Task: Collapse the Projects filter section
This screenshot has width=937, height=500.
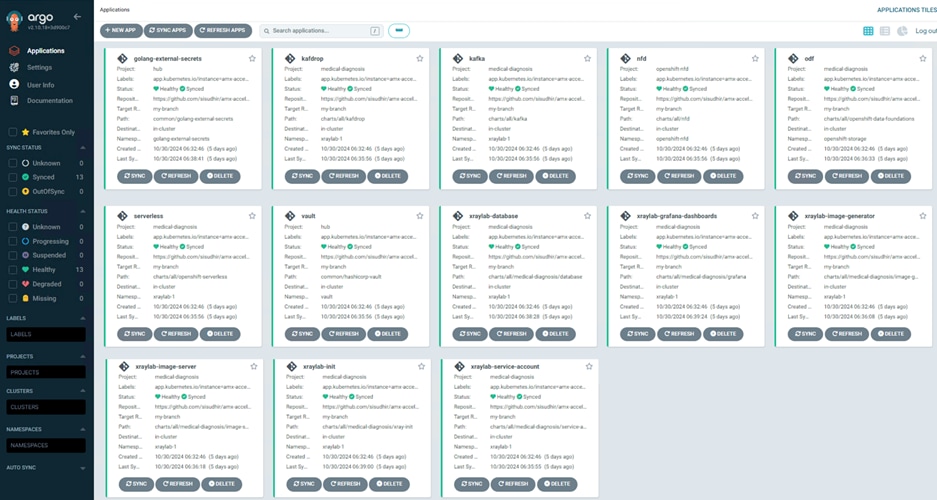Action: (82, 357)
